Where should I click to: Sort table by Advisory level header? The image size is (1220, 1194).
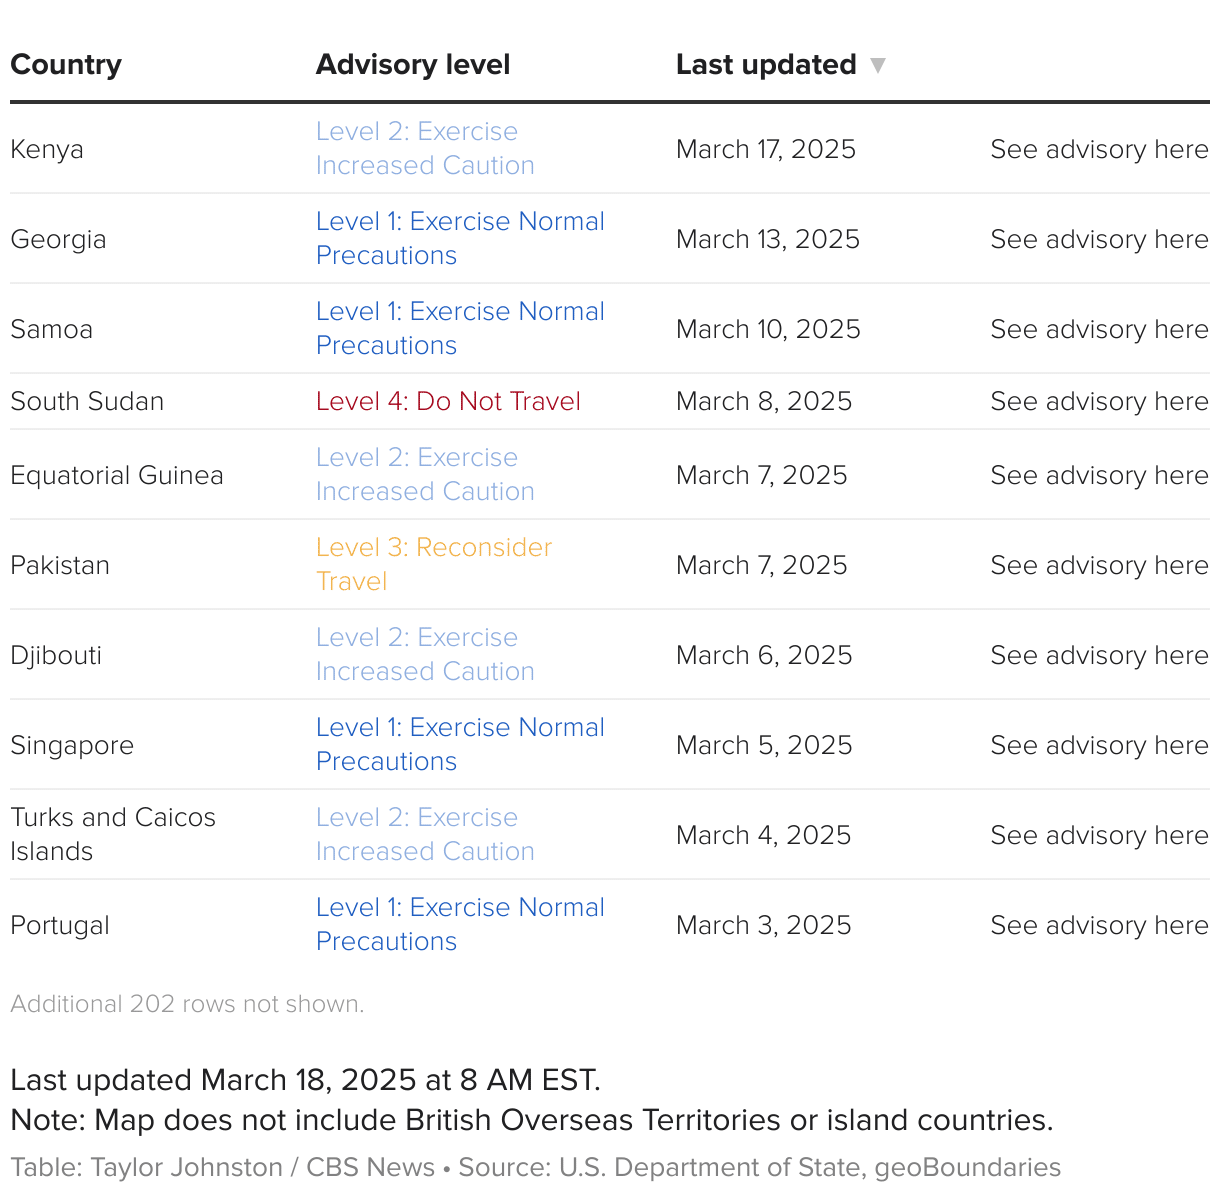[x=413, y=65]
